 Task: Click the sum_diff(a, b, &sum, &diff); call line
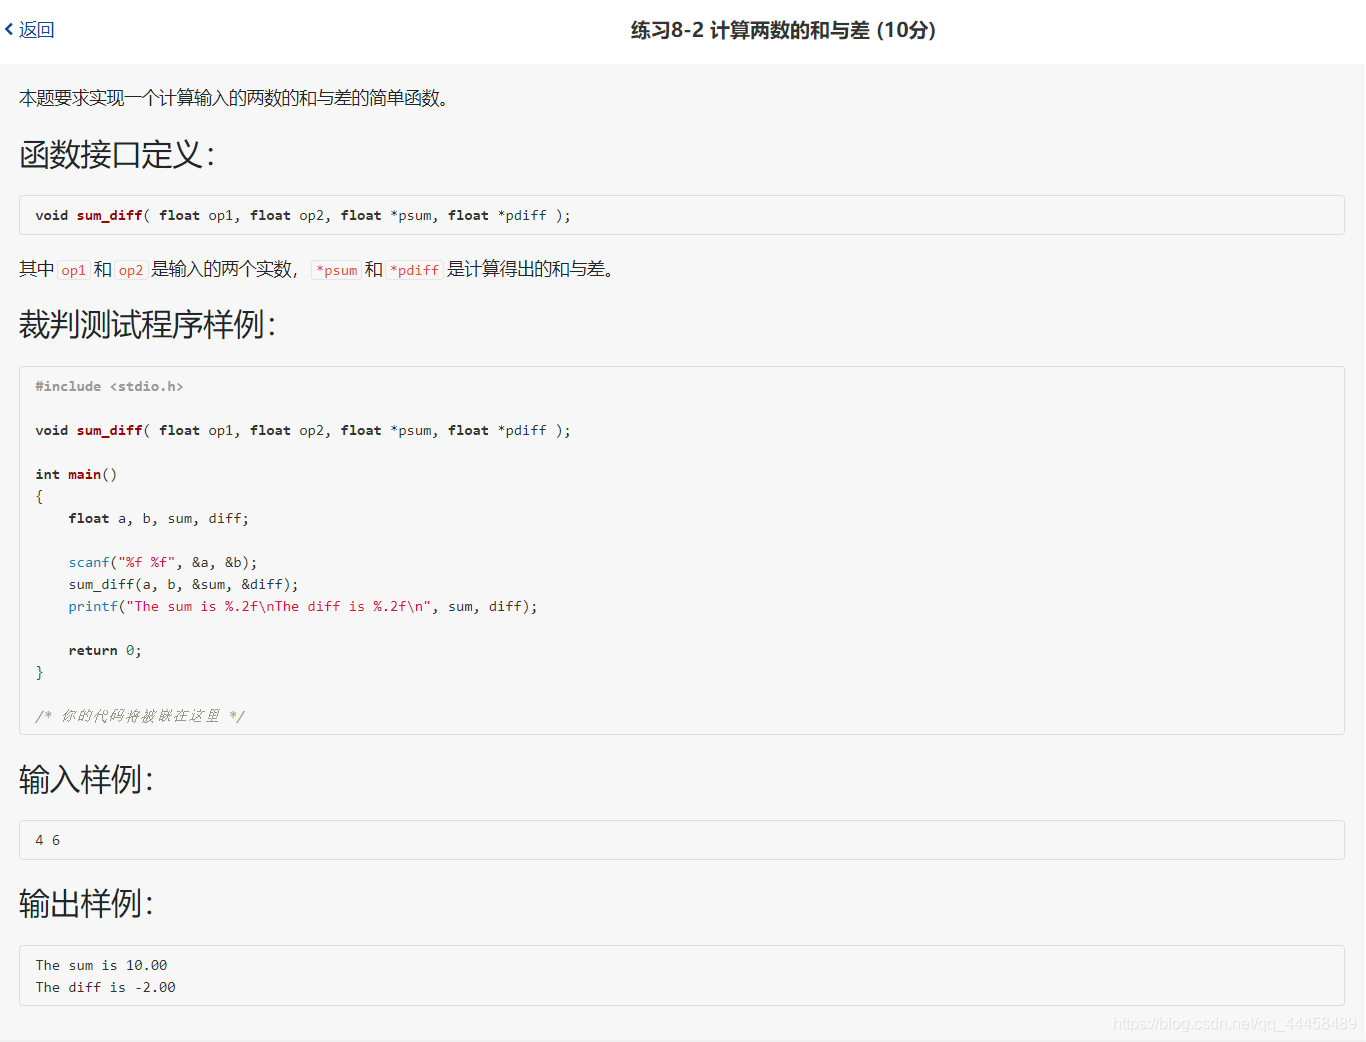(x=183, y=584)
